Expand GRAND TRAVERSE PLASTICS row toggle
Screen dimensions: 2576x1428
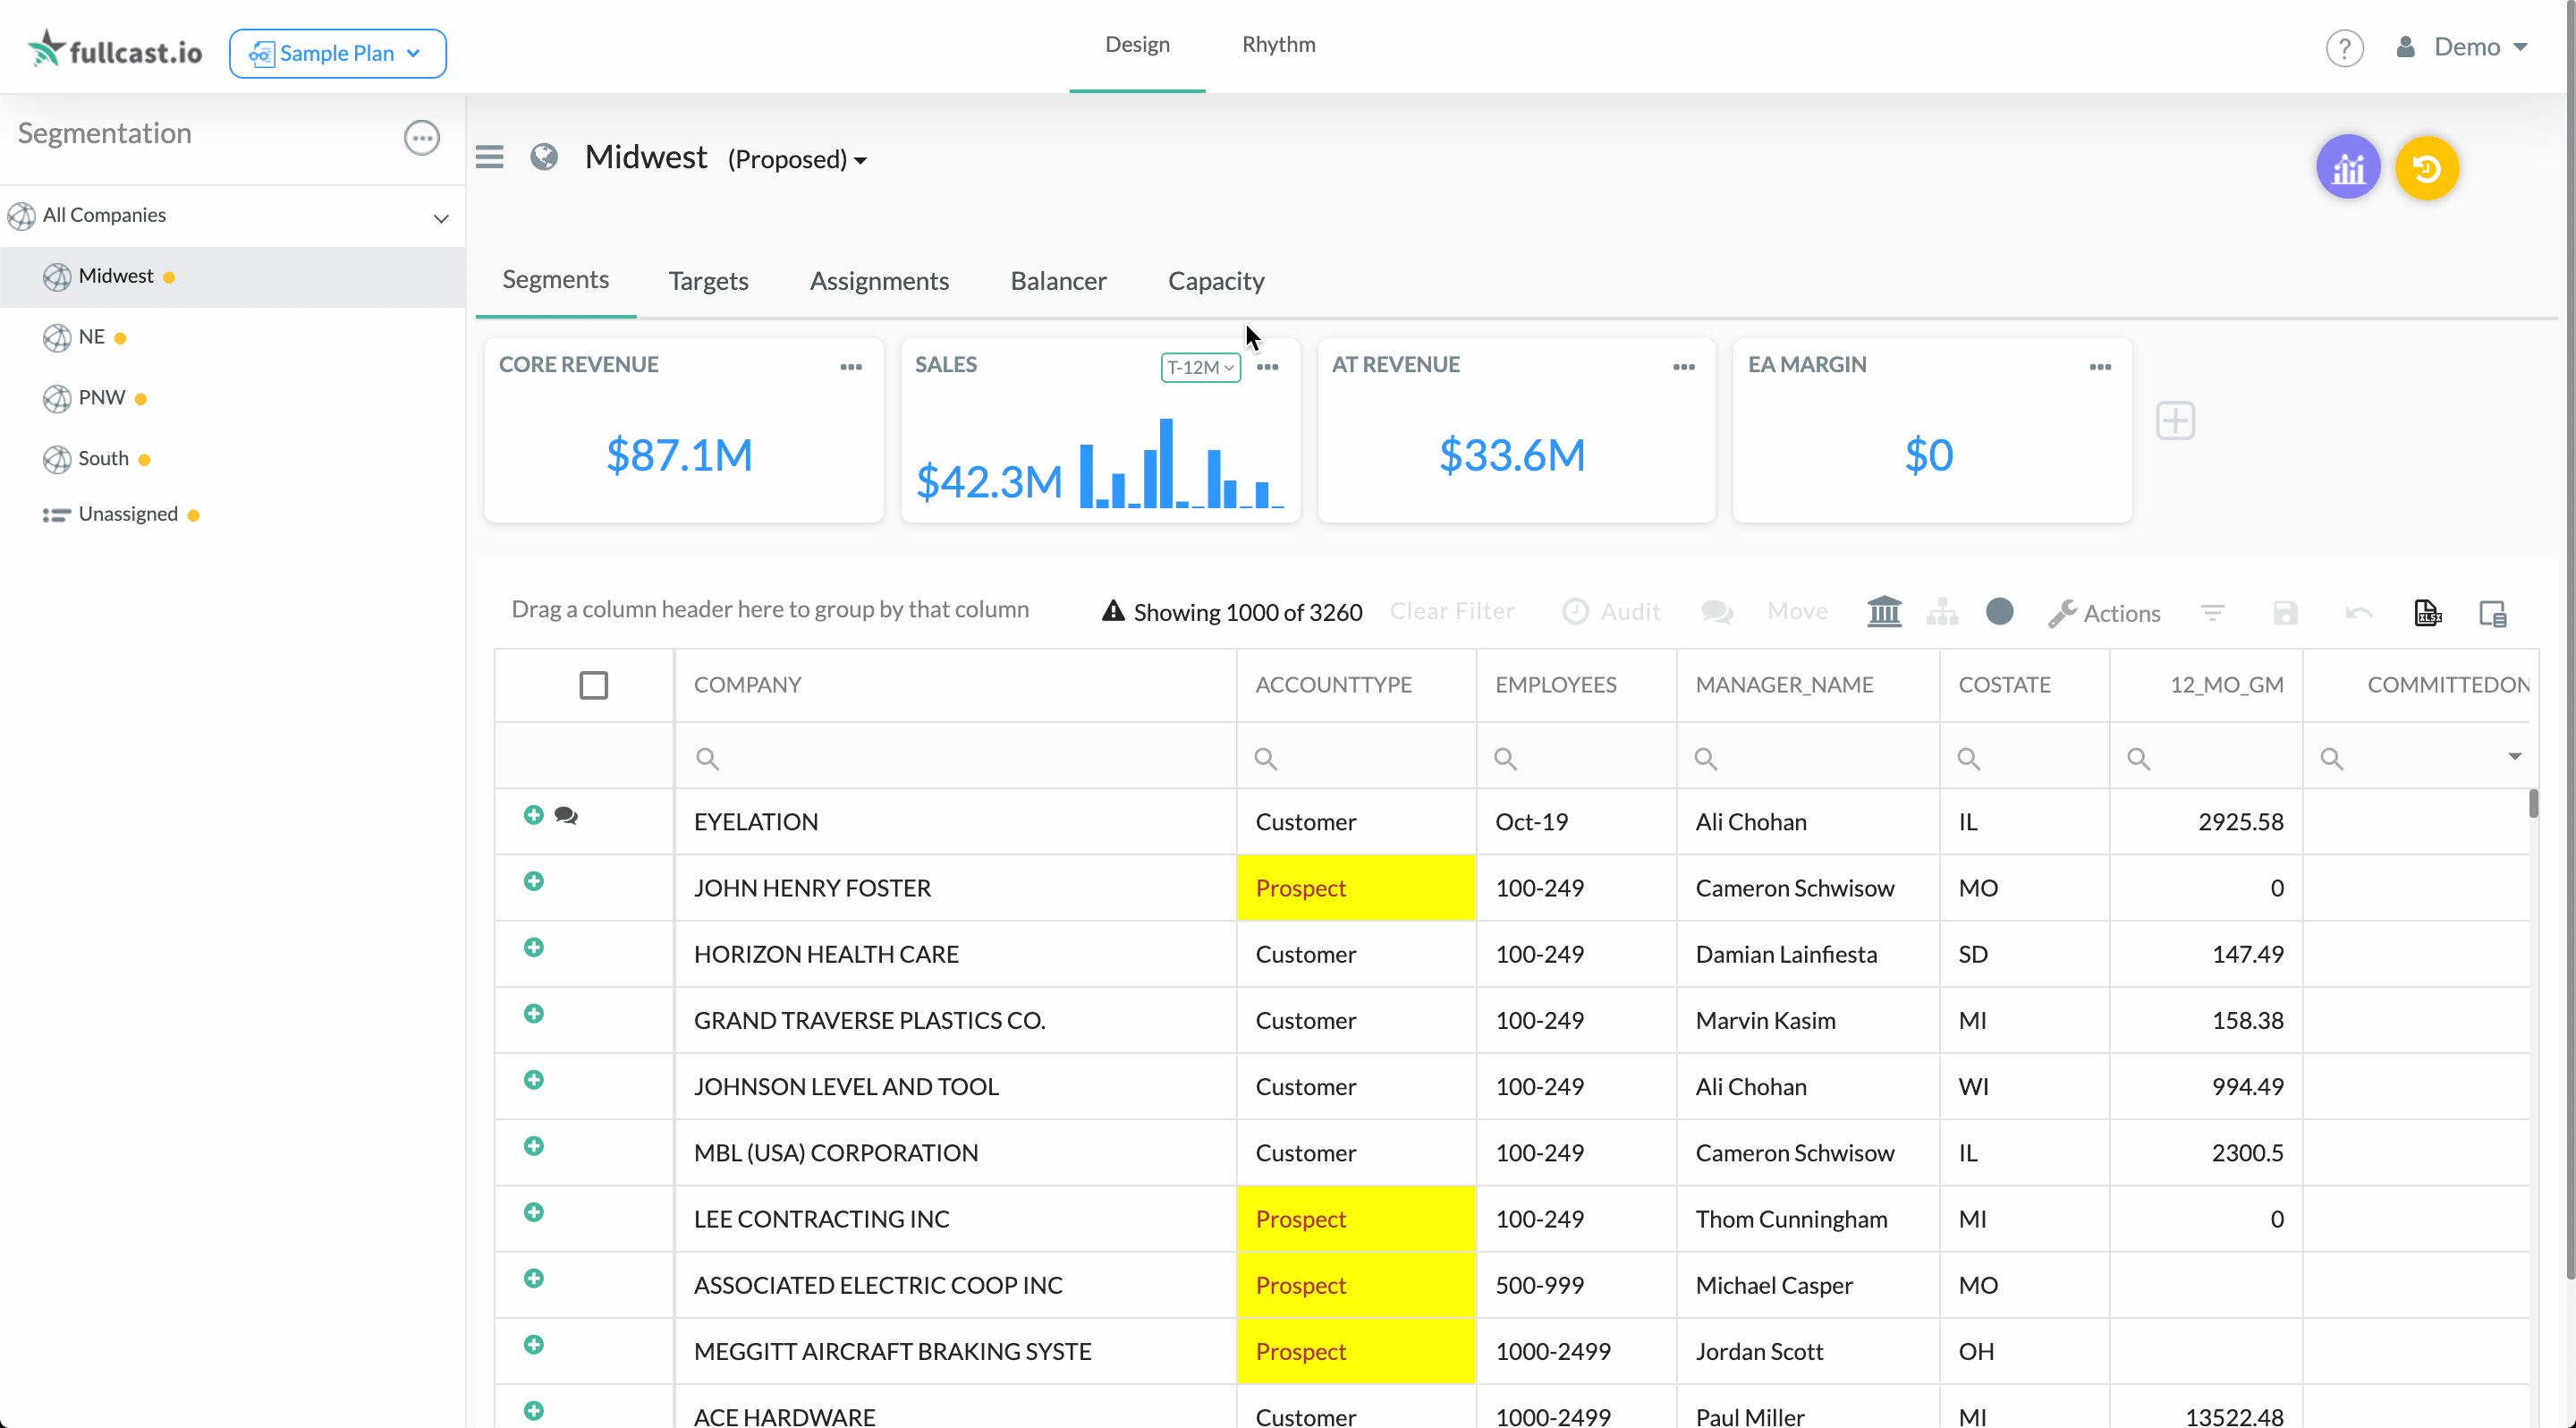pyautogui.click(x=533, y=1013)
